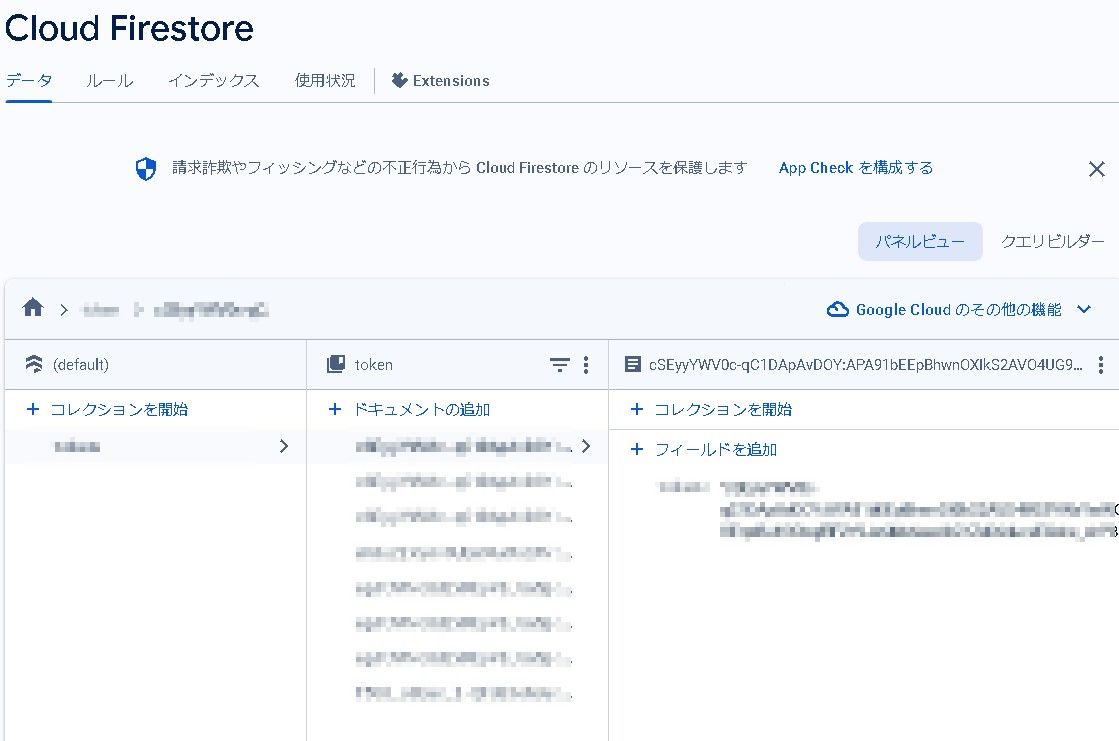Click the (default) database icon
The width and height of the screenshot is (1119, 741).
[34, 364]
